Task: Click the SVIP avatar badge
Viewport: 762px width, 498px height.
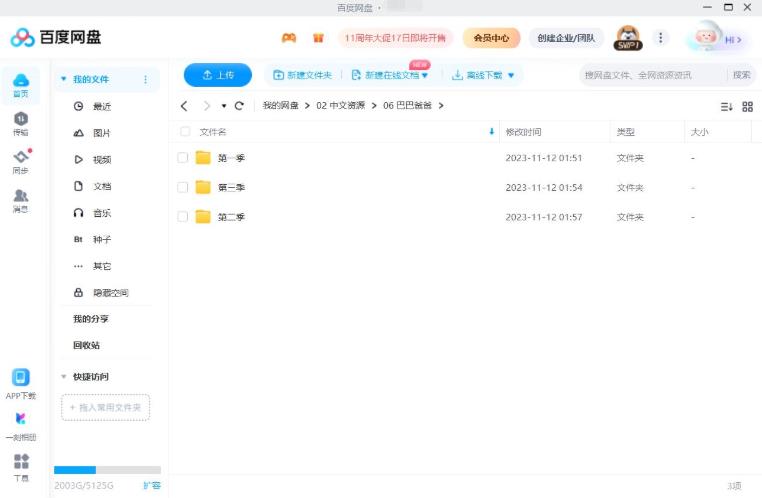Action: (628, 38)
